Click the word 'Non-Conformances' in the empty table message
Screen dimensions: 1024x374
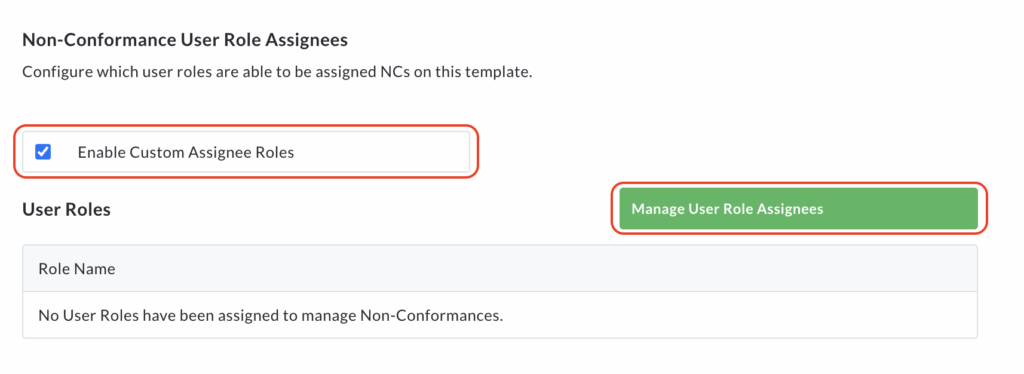pyautogui.click(x=432, y=316)
